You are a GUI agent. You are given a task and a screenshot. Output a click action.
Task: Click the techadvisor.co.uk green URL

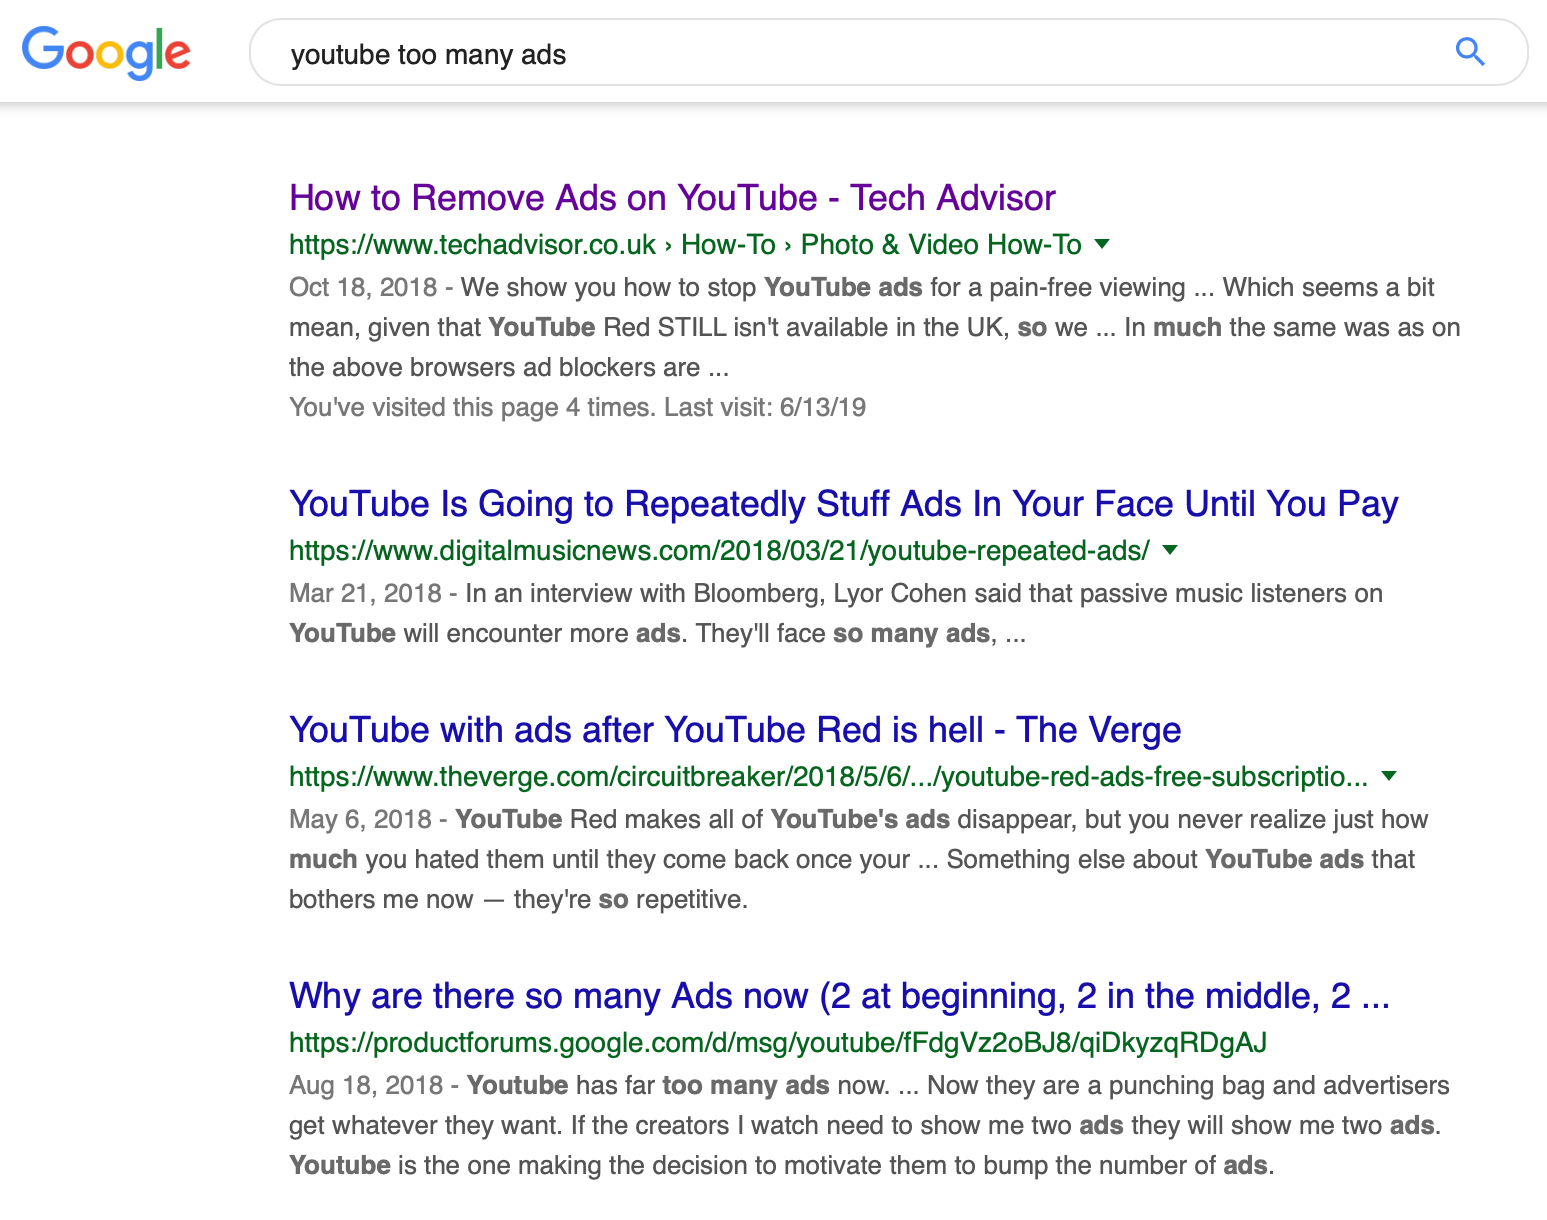[x=685, y=245]
